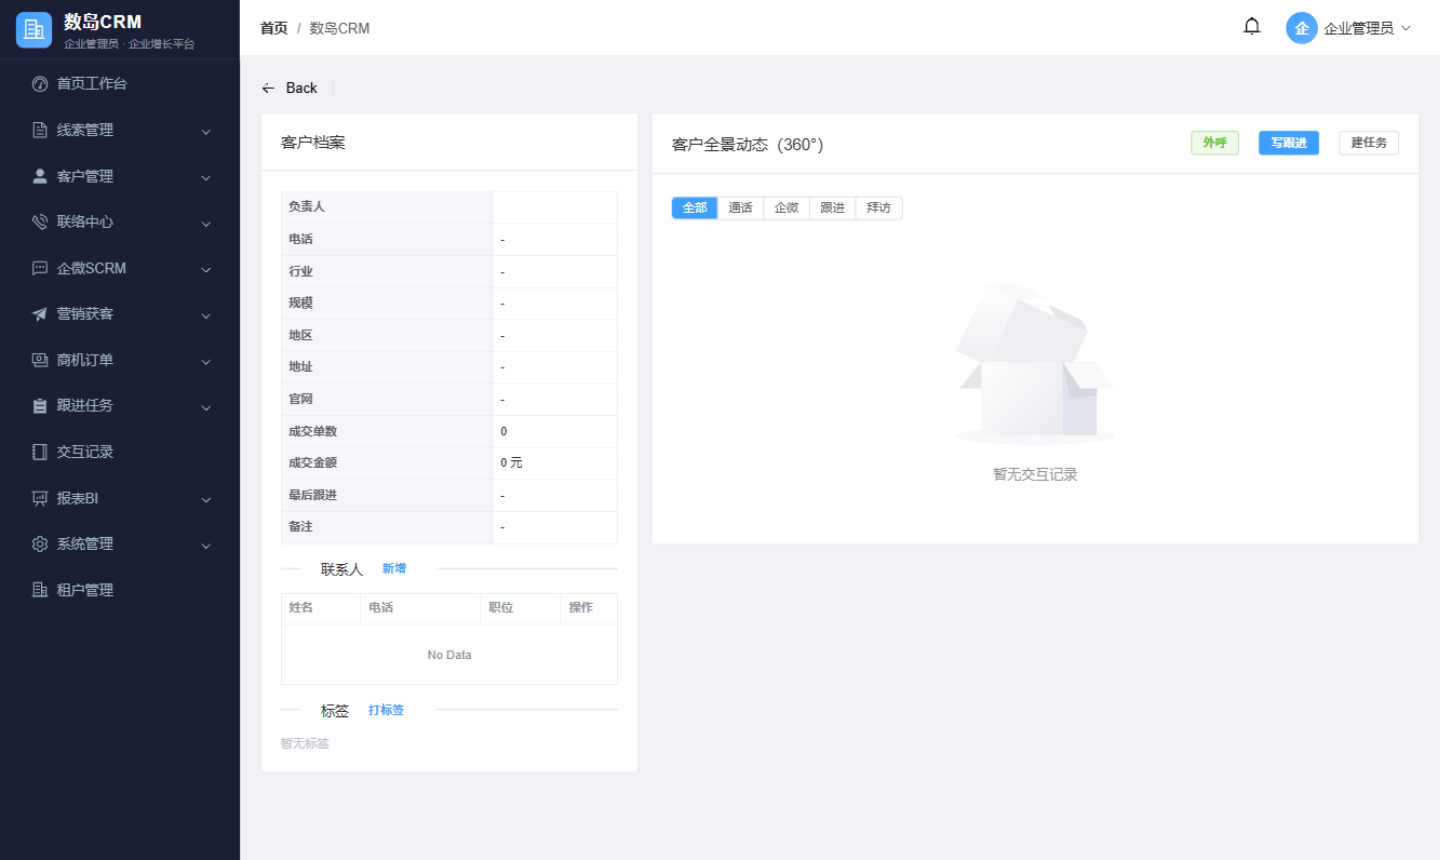Expand the 客户管理 submenu chevron

(206, 177)
